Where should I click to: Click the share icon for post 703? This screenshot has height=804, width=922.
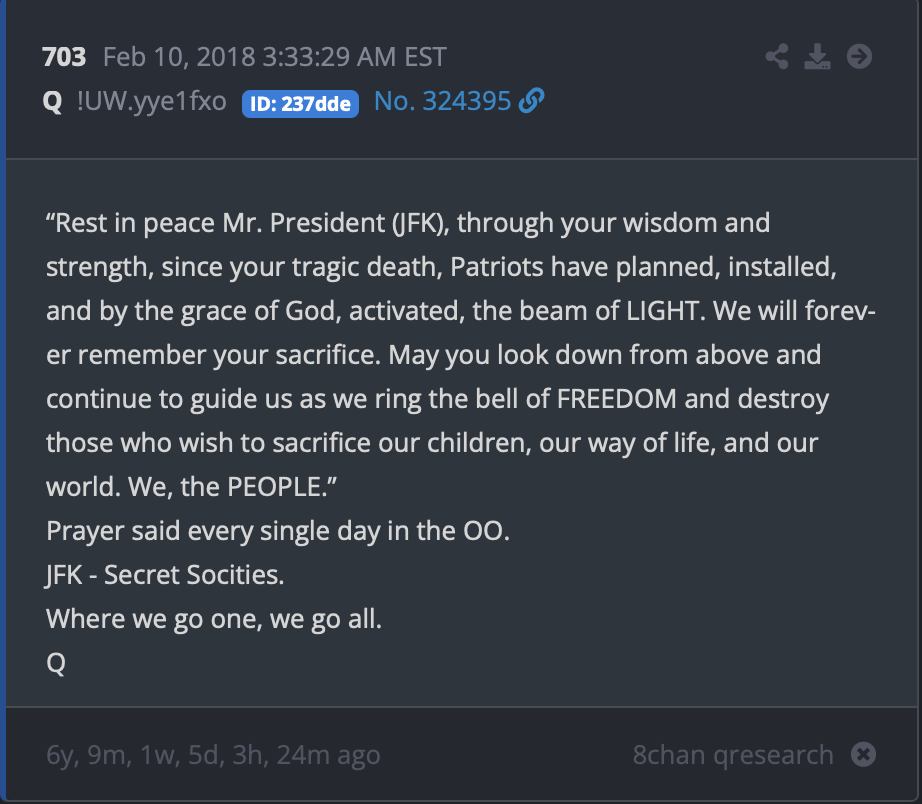(777, 57)
